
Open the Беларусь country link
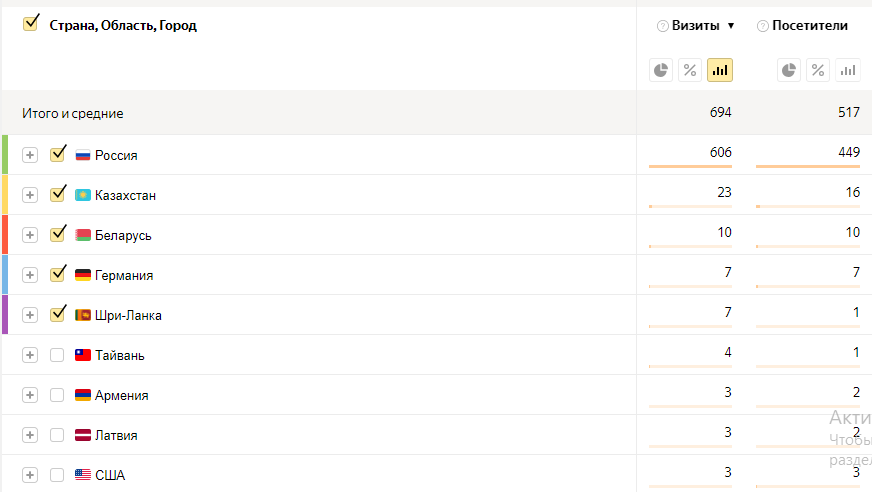pos(123,235)
